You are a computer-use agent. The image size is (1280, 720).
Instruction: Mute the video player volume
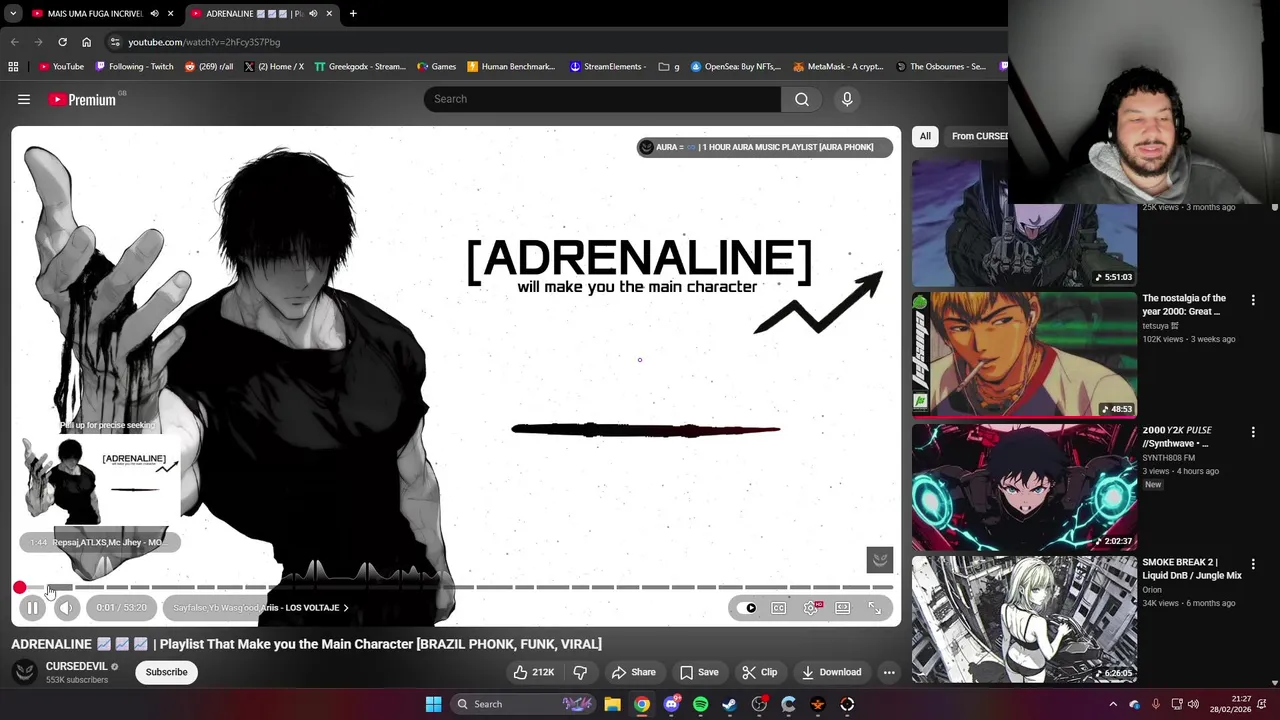(x=66, y=608)
